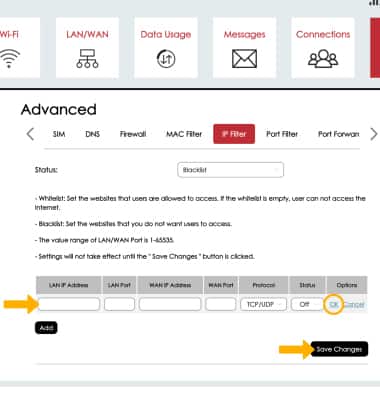Click the Advanced page heading
Screen dimensions: 380x400
59,109
